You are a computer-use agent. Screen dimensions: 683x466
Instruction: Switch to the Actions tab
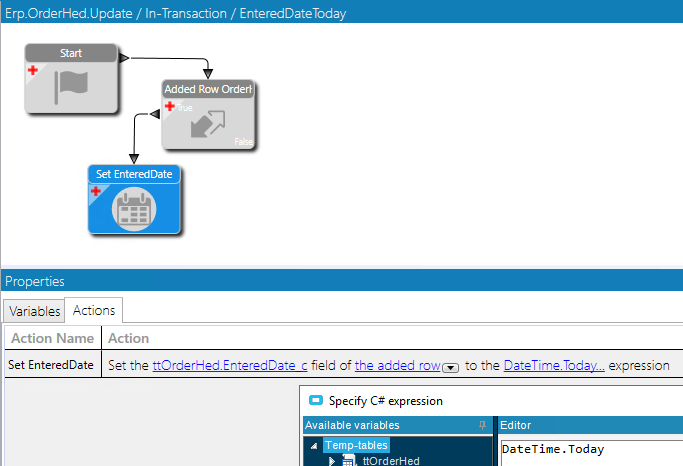coord(94,310)
